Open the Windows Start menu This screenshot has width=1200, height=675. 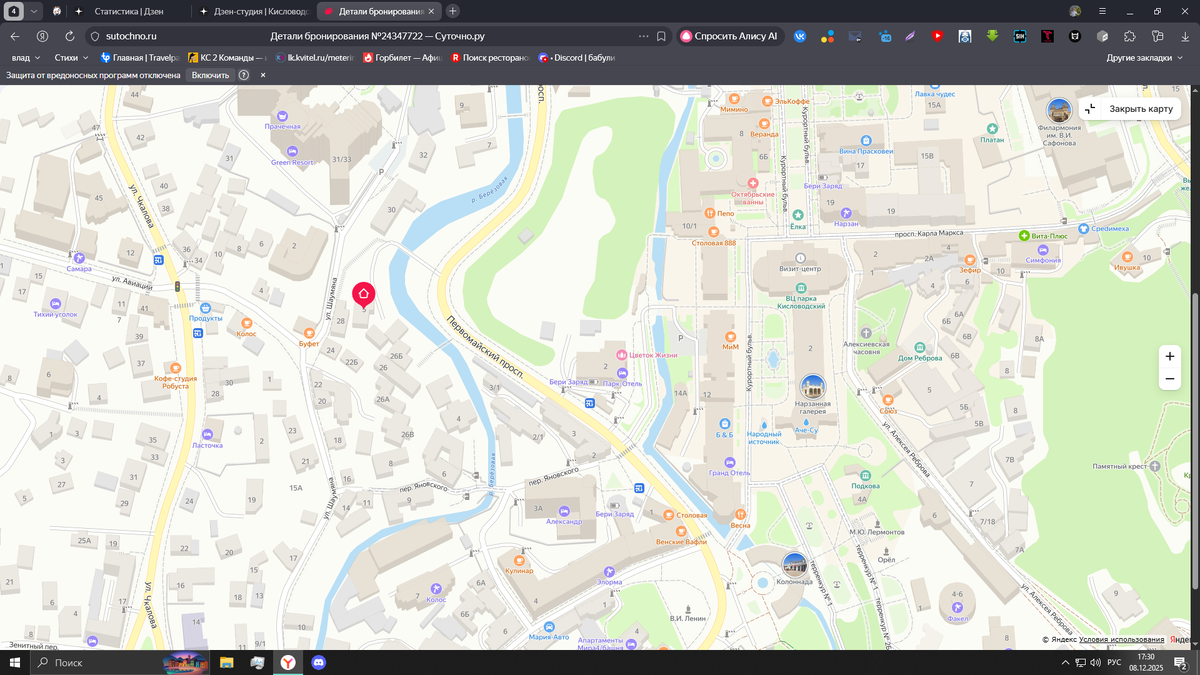click(15, 662)
